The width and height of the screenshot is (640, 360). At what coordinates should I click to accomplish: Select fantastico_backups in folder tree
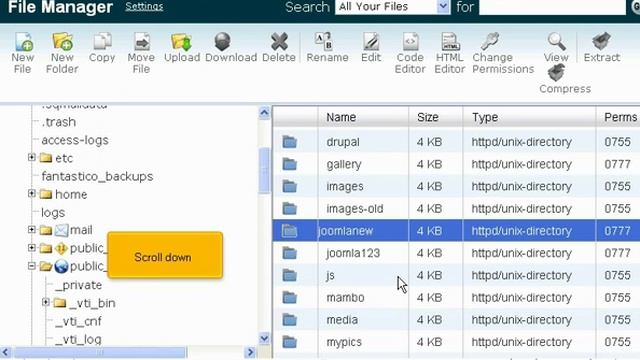point(97,176)
